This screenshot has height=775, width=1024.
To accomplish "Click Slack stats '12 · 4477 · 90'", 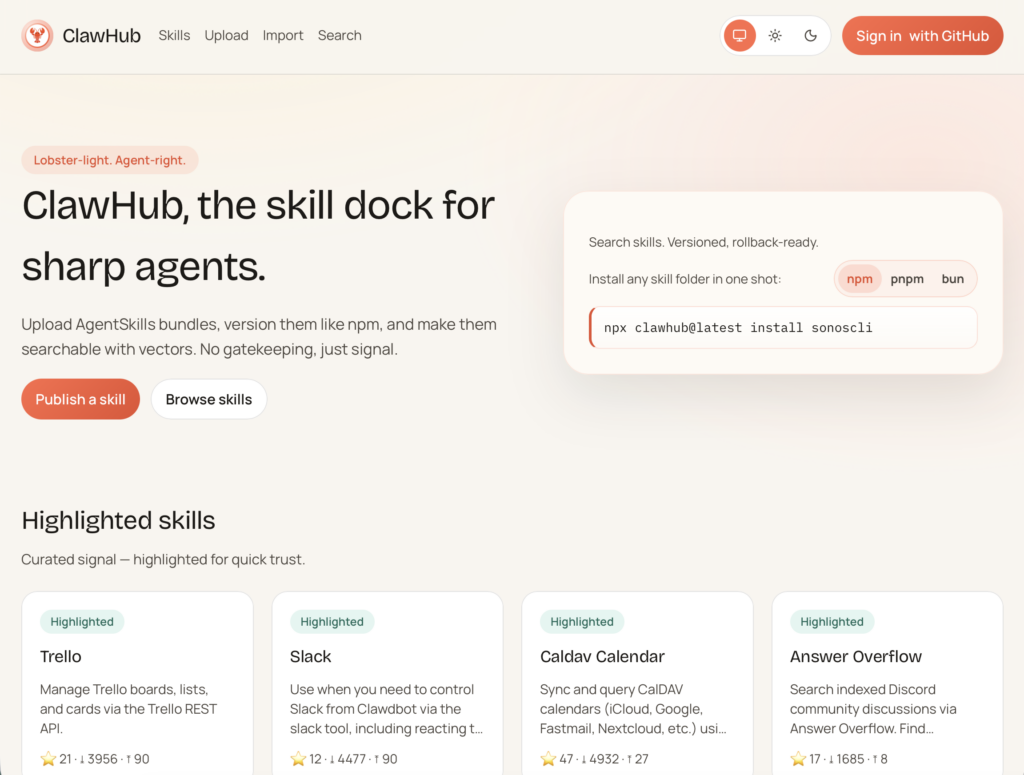I will click(344, 759).
